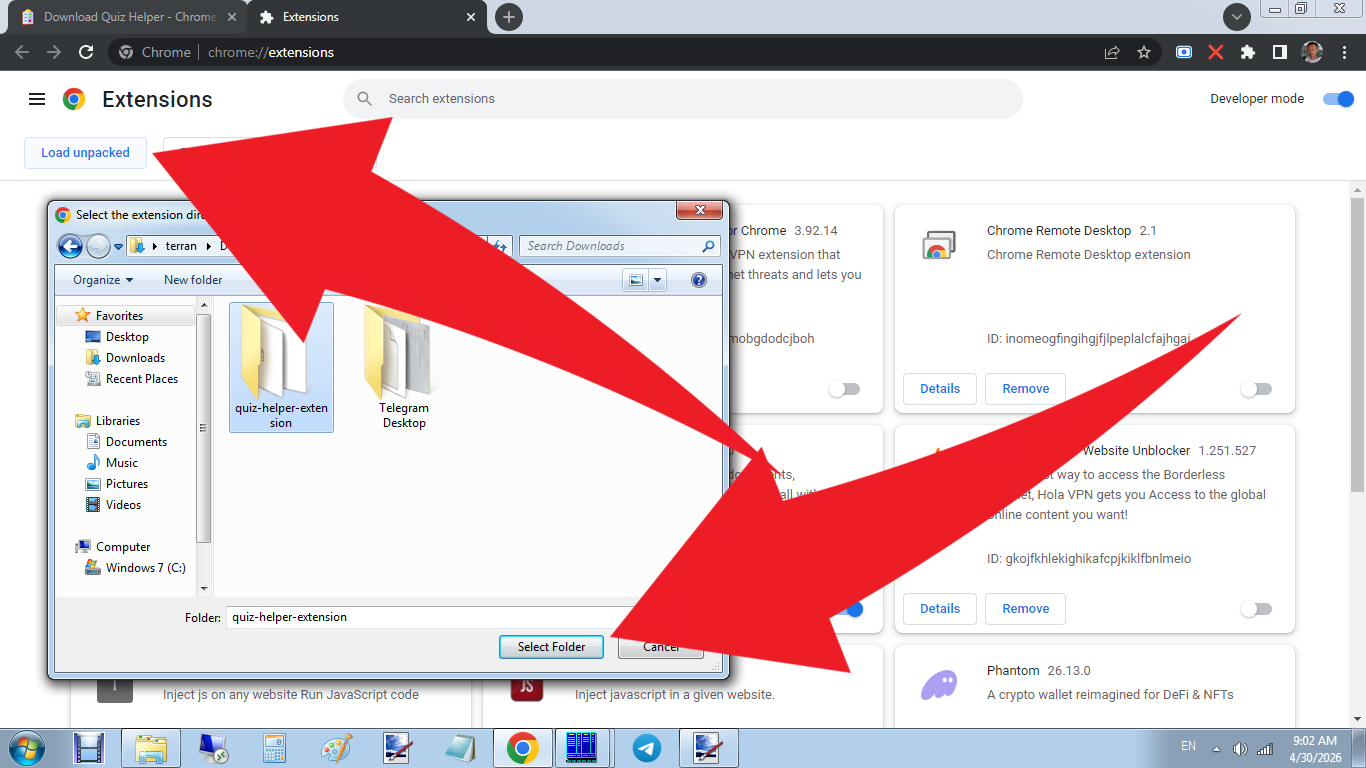
Task: Open Calculator from the taskbar
Action: coord(274,748)
